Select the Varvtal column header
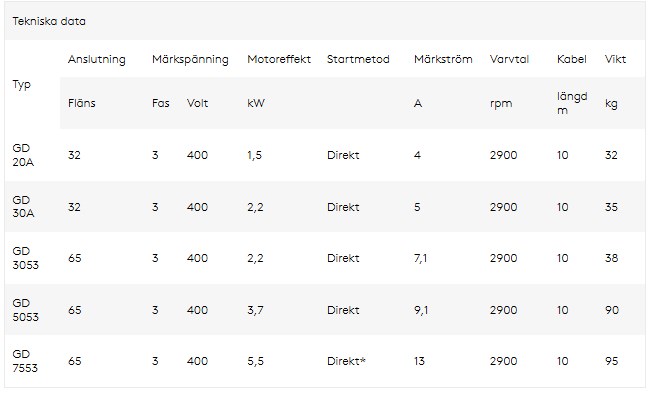The height and width of the screenshot is (402, 663). pos(509,60)
